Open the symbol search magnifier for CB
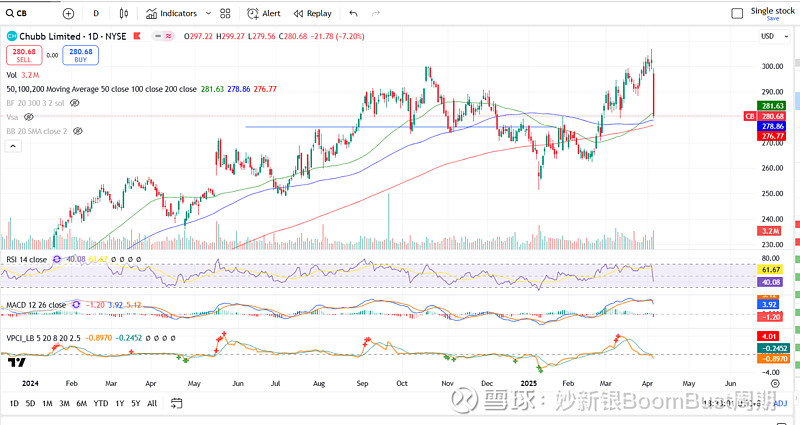This screenshot has height=425, width=800. coord(10,13)
